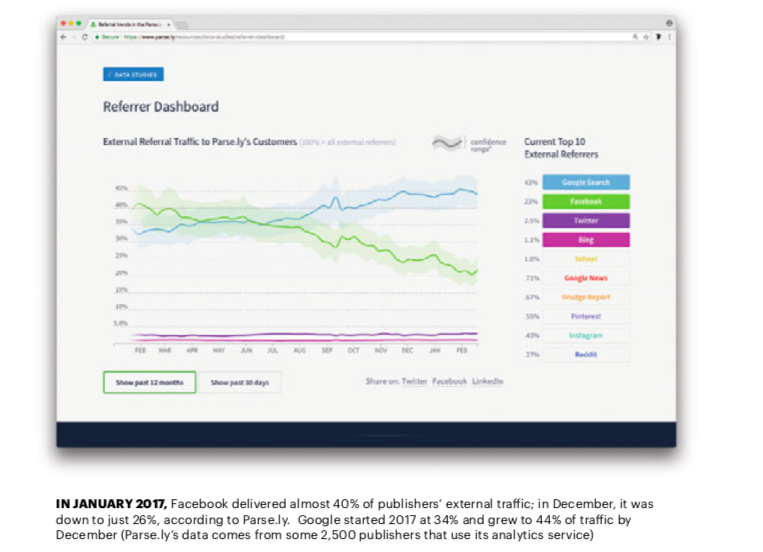Select Show past 30 days
This screenshot has height=552, width=763.
(239, 383)
